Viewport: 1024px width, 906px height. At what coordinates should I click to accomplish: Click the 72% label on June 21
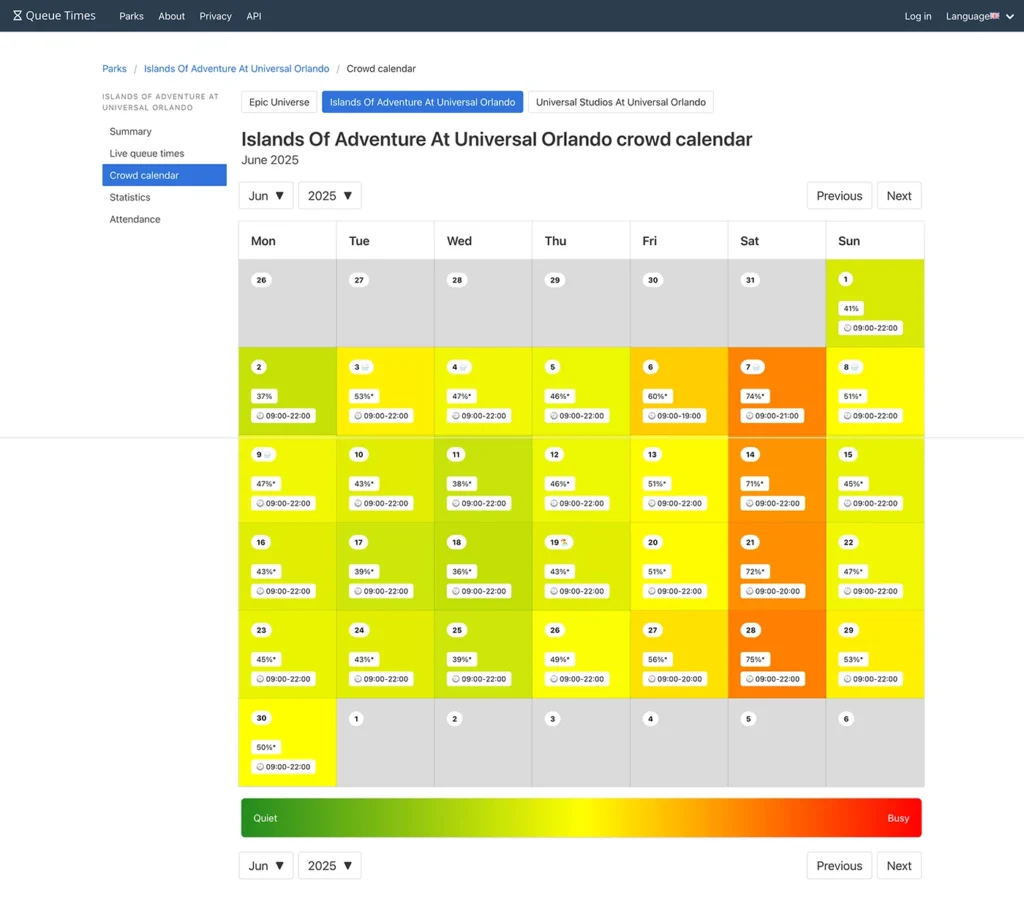point(755,572)
